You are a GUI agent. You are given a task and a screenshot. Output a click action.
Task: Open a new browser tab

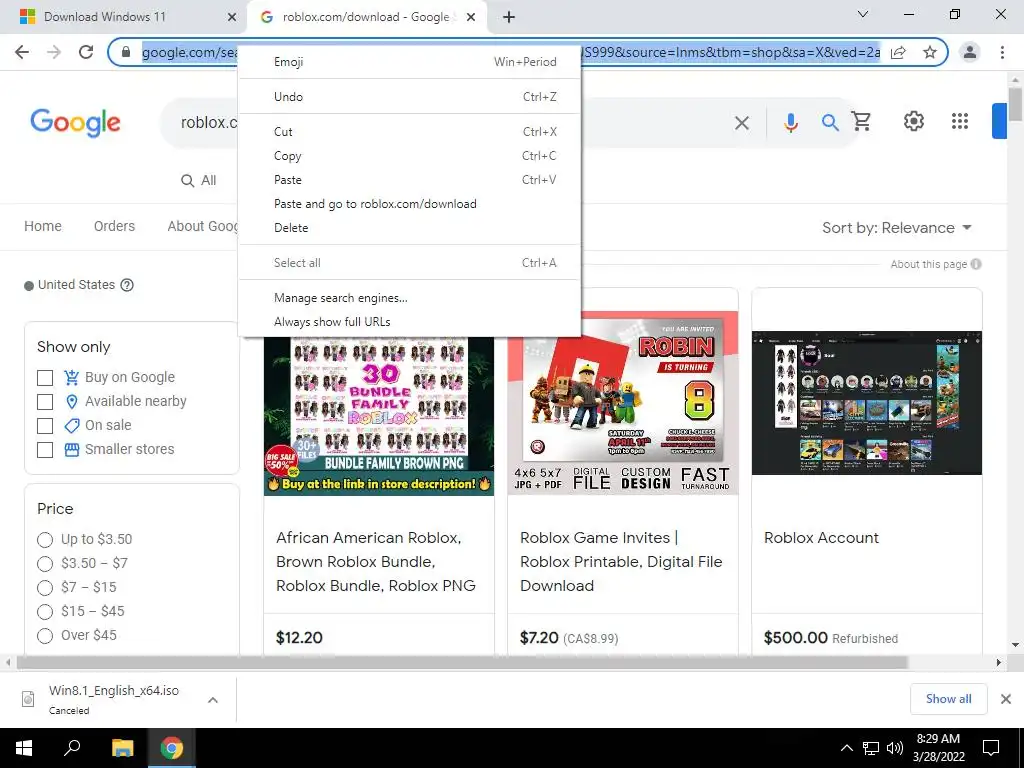(x=509, y=18)
